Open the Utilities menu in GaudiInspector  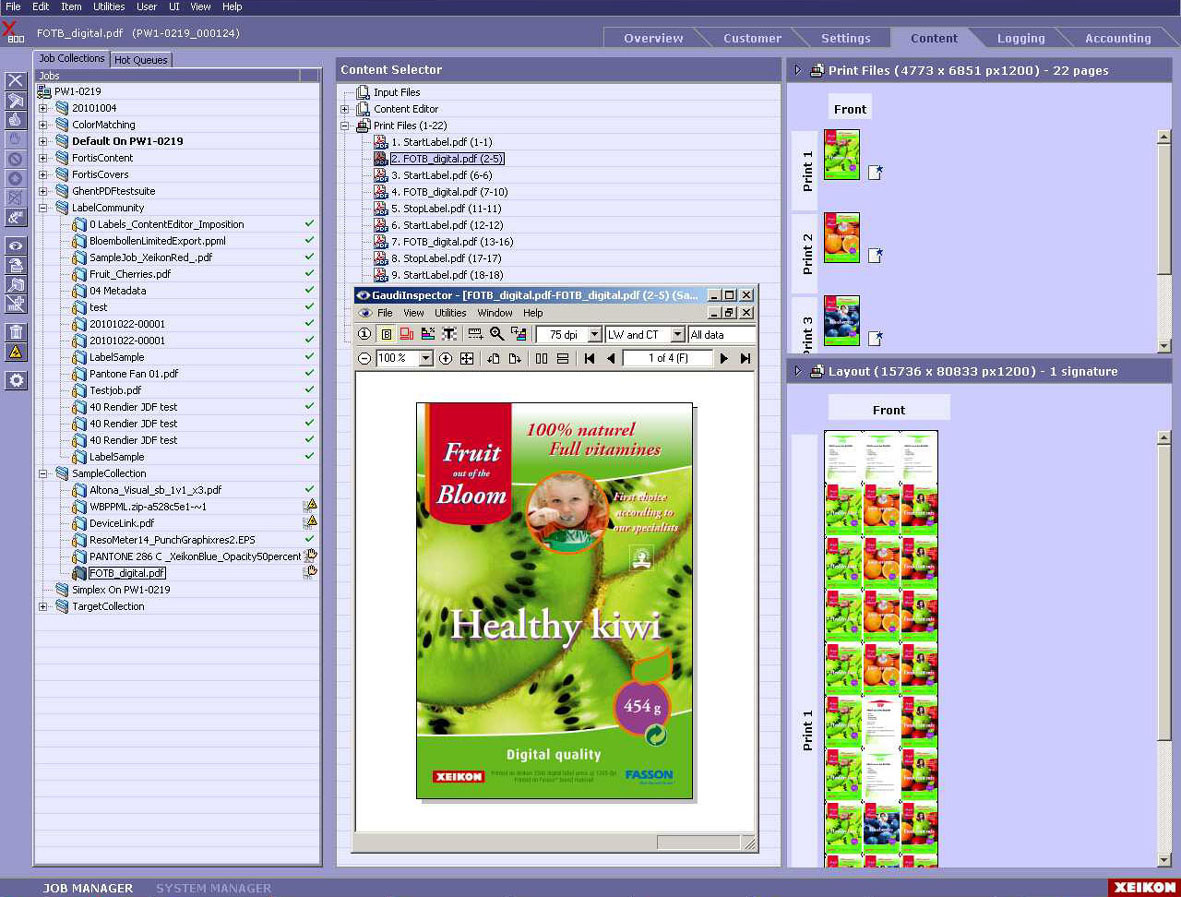click(450, 312)
